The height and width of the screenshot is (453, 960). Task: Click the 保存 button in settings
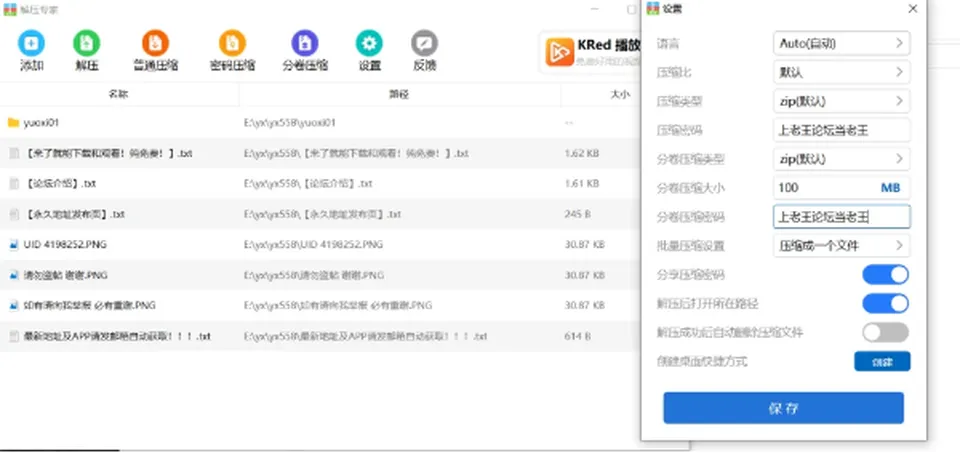coord(783,408)
